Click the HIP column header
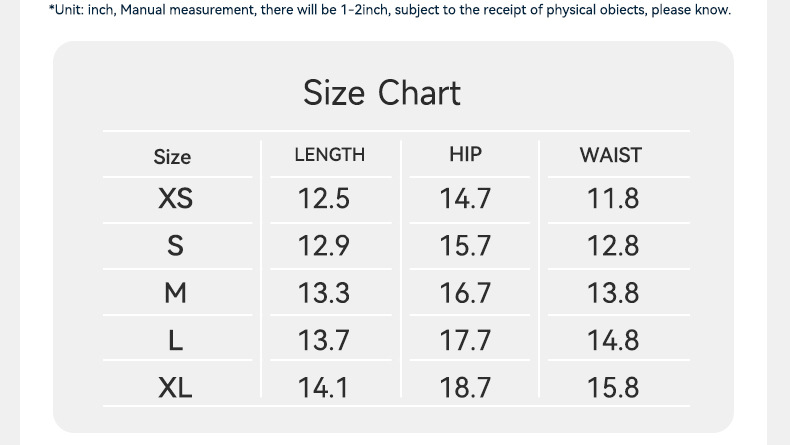The image size is (790, 445). (465, 154)
